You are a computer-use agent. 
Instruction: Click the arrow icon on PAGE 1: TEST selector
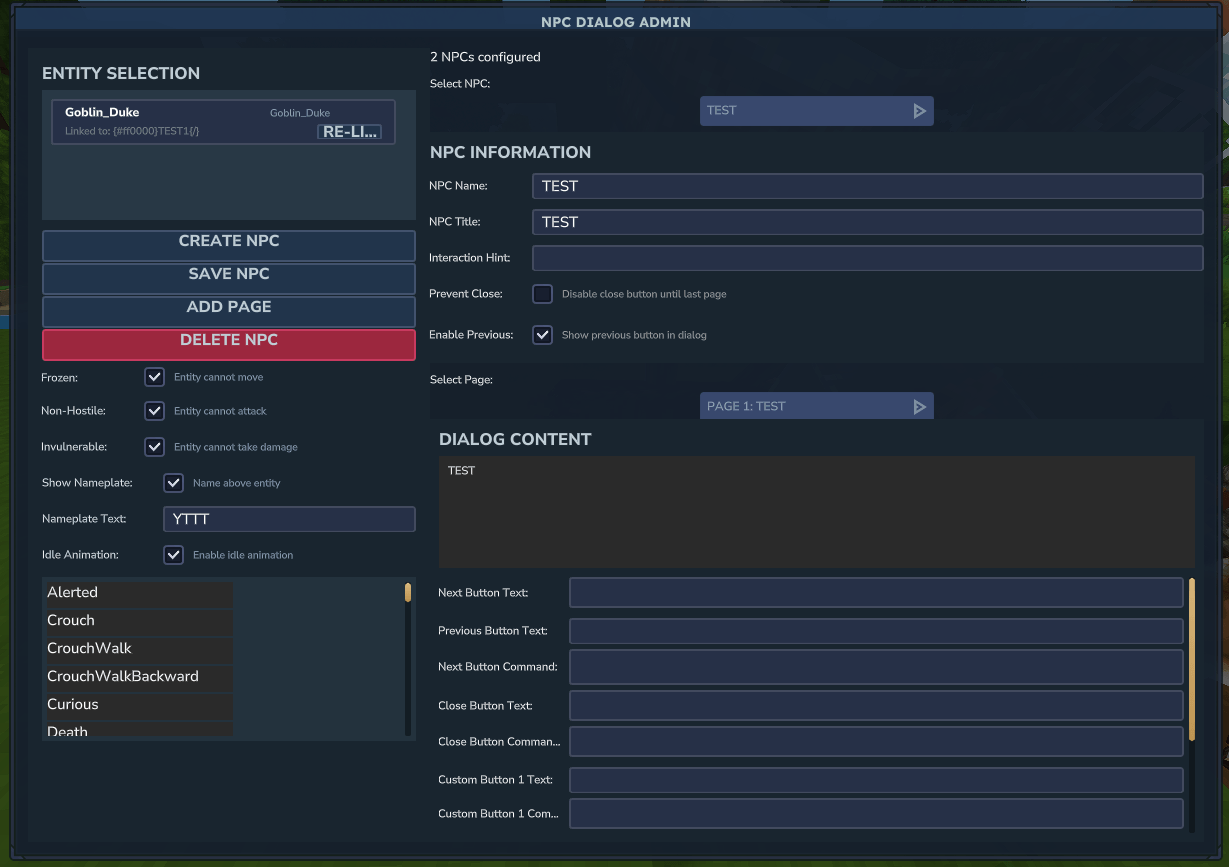[x=919, y=407]
